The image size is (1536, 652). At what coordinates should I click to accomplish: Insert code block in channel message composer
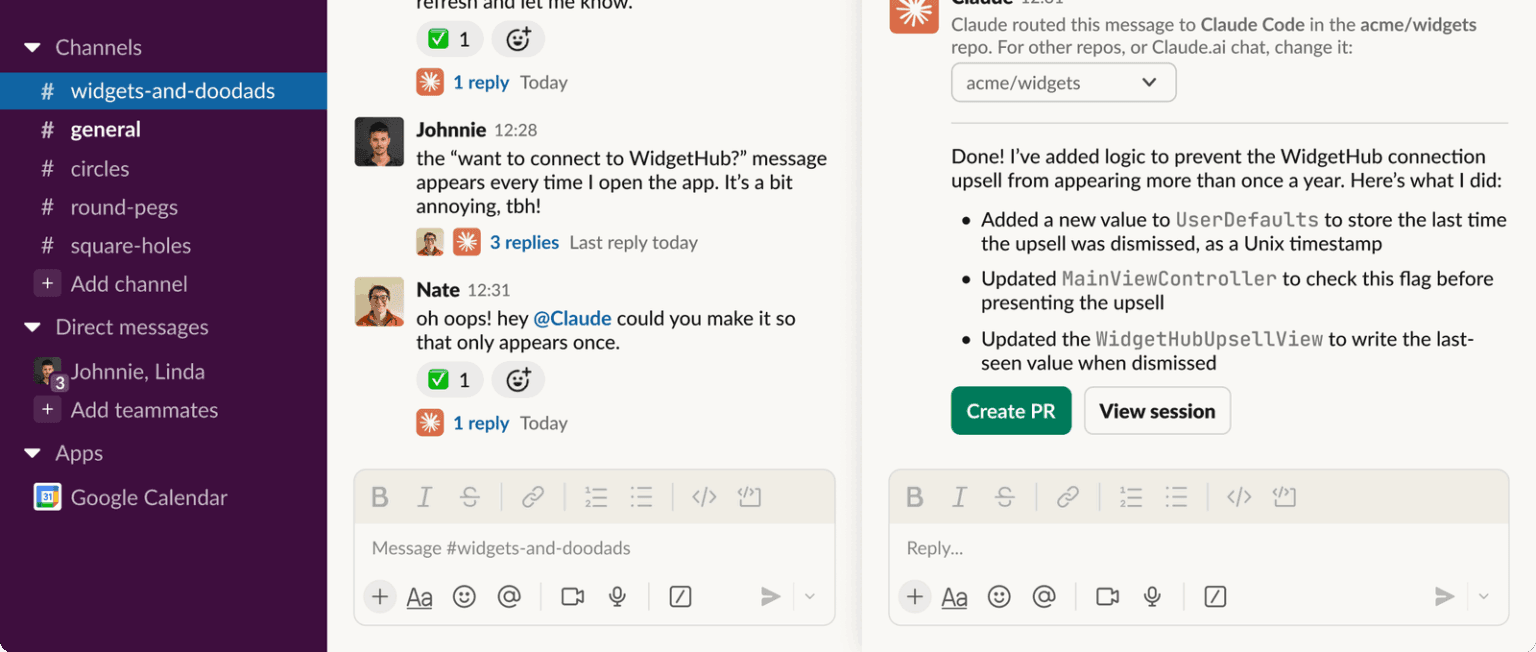750,497
